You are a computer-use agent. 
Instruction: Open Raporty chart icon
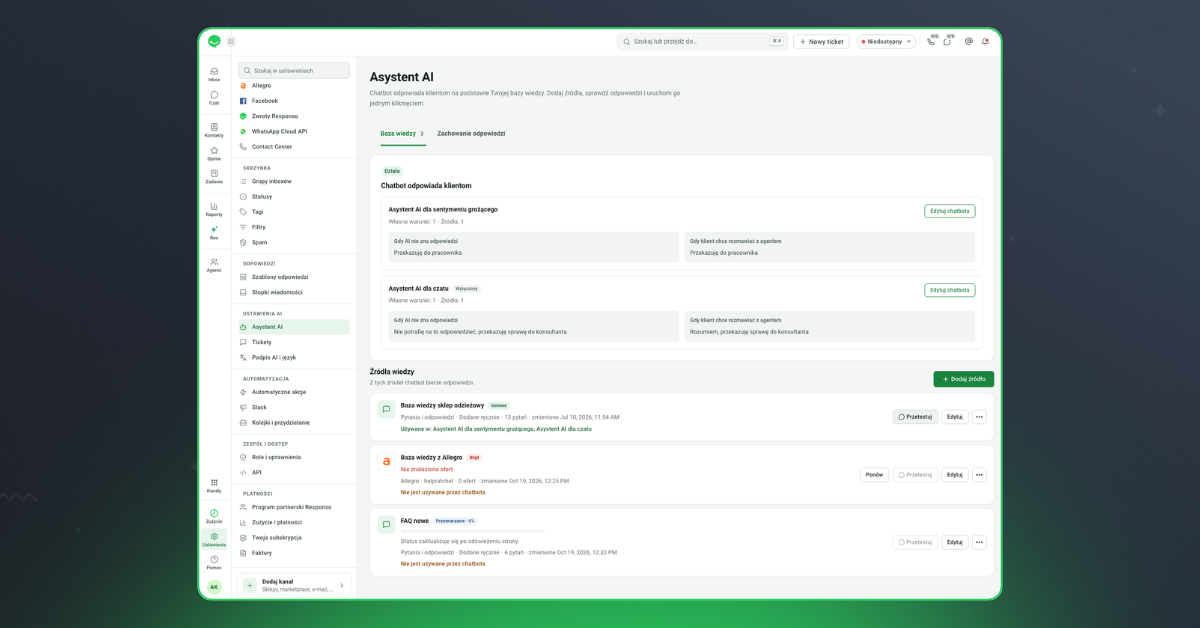(x=214, y=209)
